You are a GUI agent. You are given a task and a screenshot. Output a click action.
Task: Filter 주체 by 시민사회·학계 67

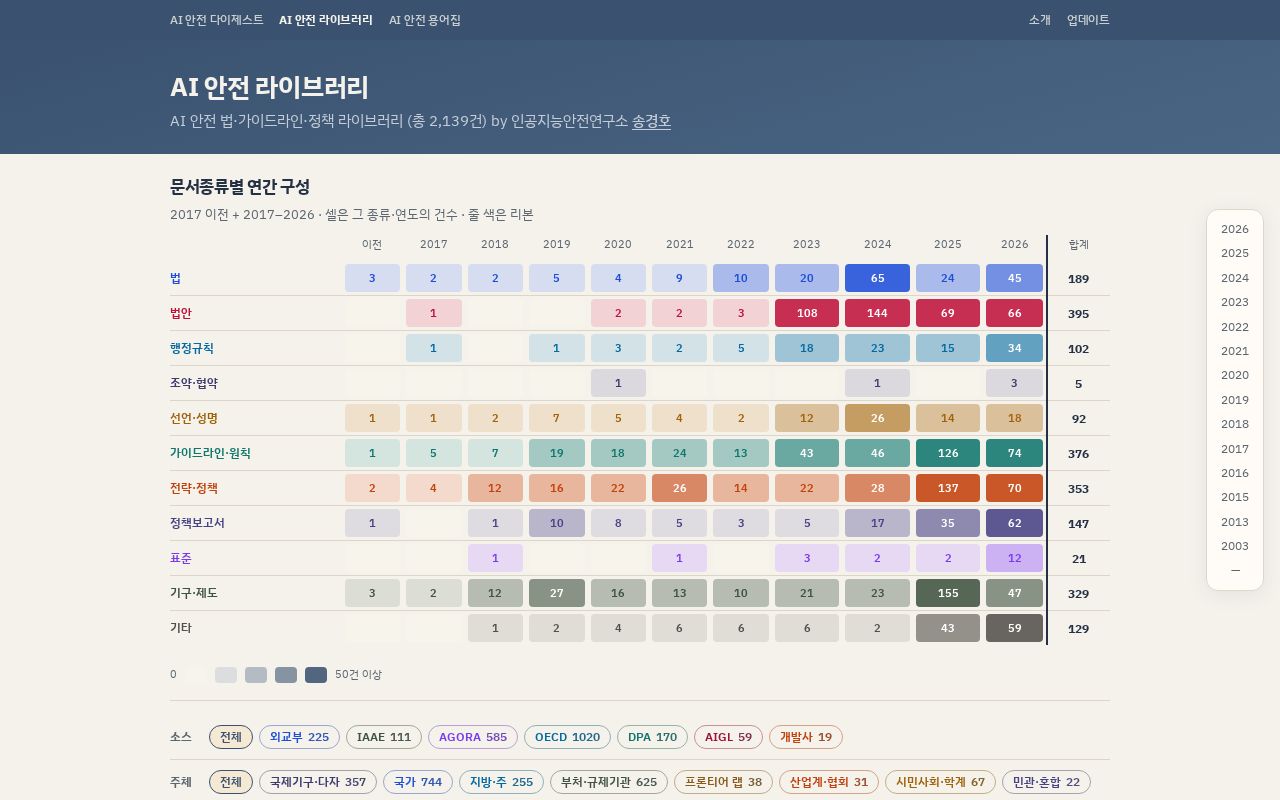(x=940, y=782)
